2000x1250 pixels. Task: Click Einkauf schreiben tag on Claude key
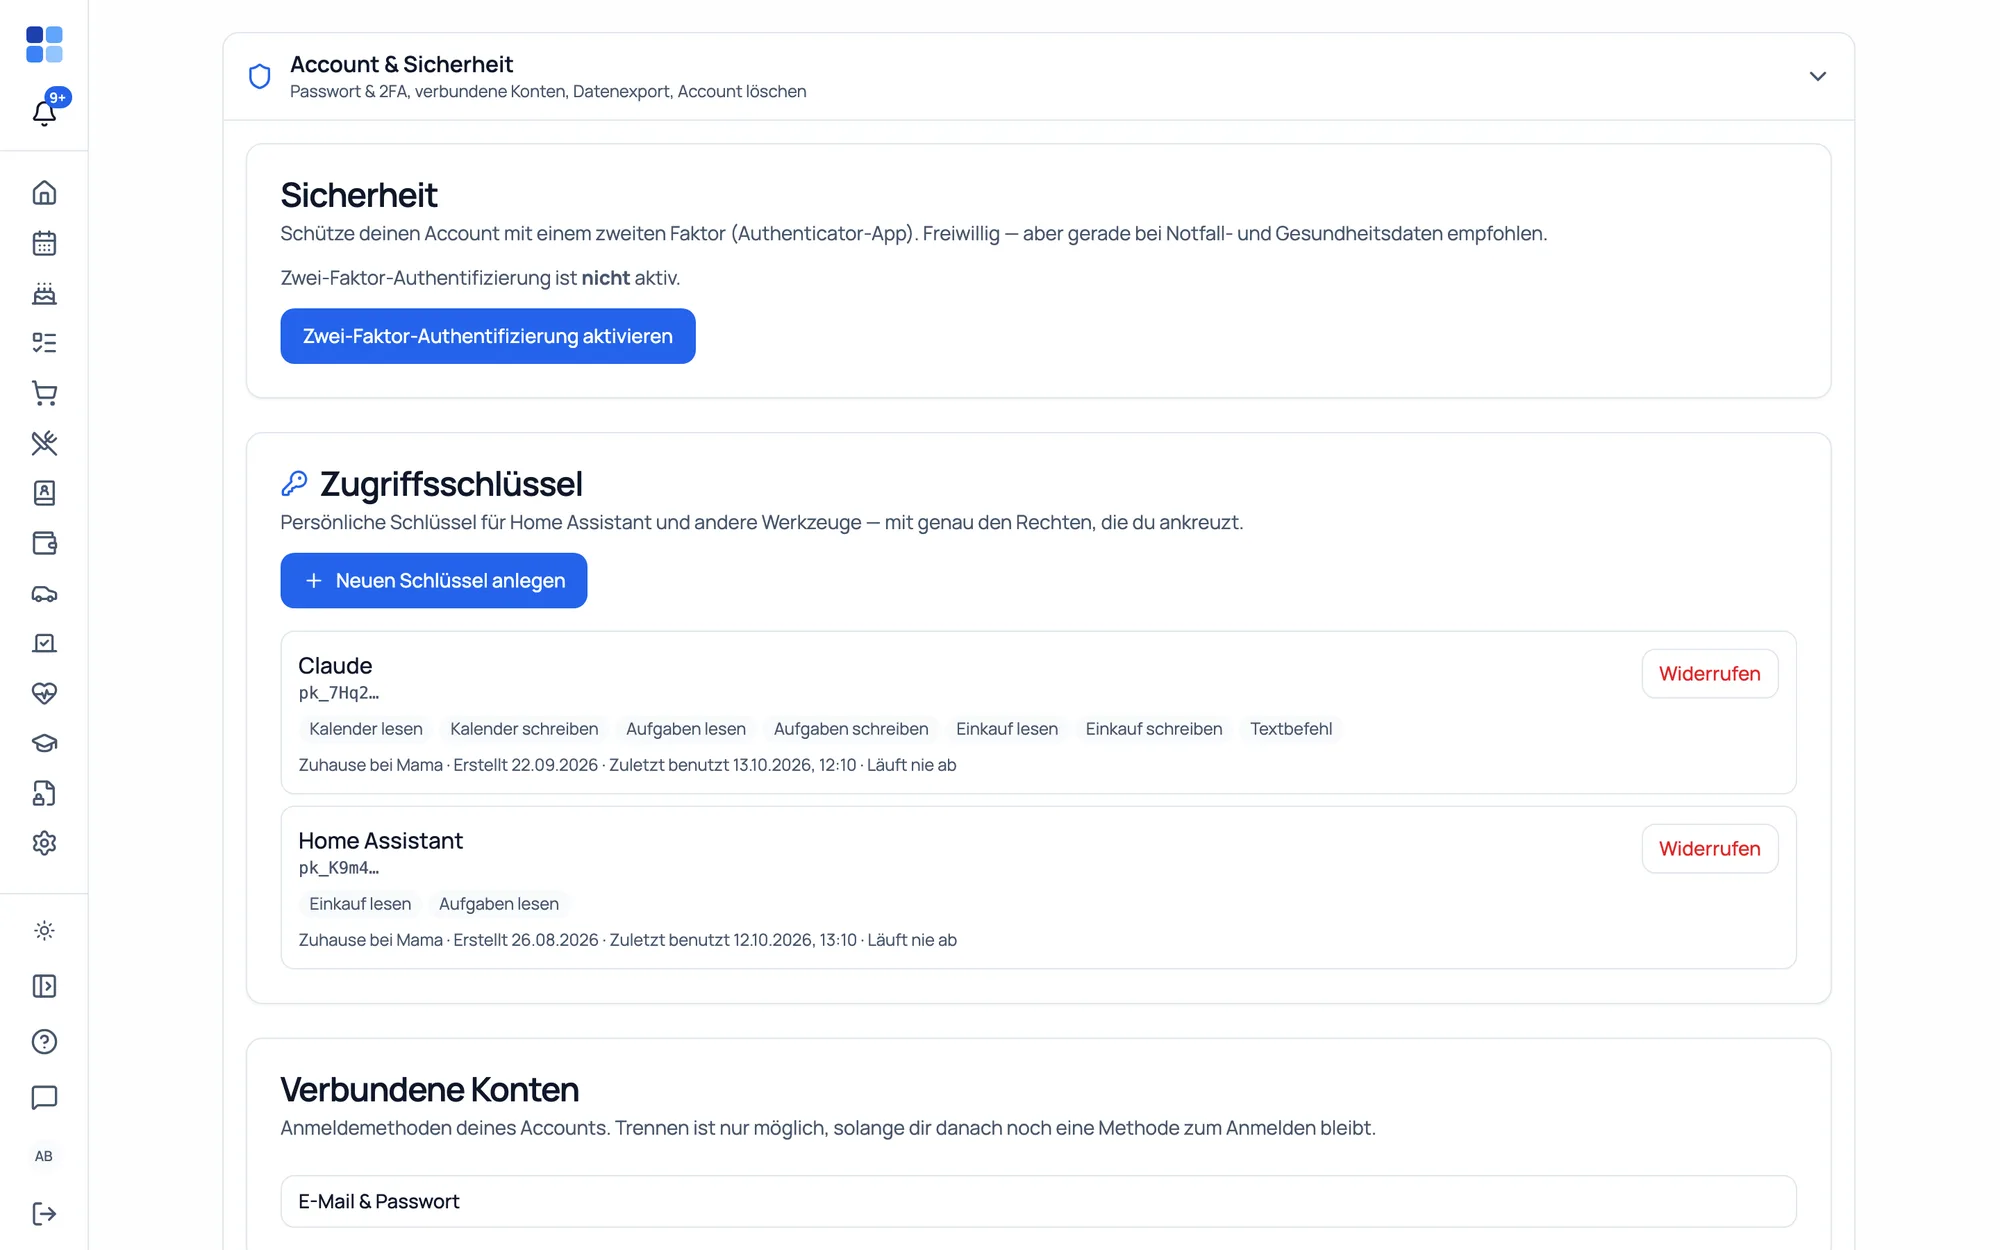coord(1154,729)
